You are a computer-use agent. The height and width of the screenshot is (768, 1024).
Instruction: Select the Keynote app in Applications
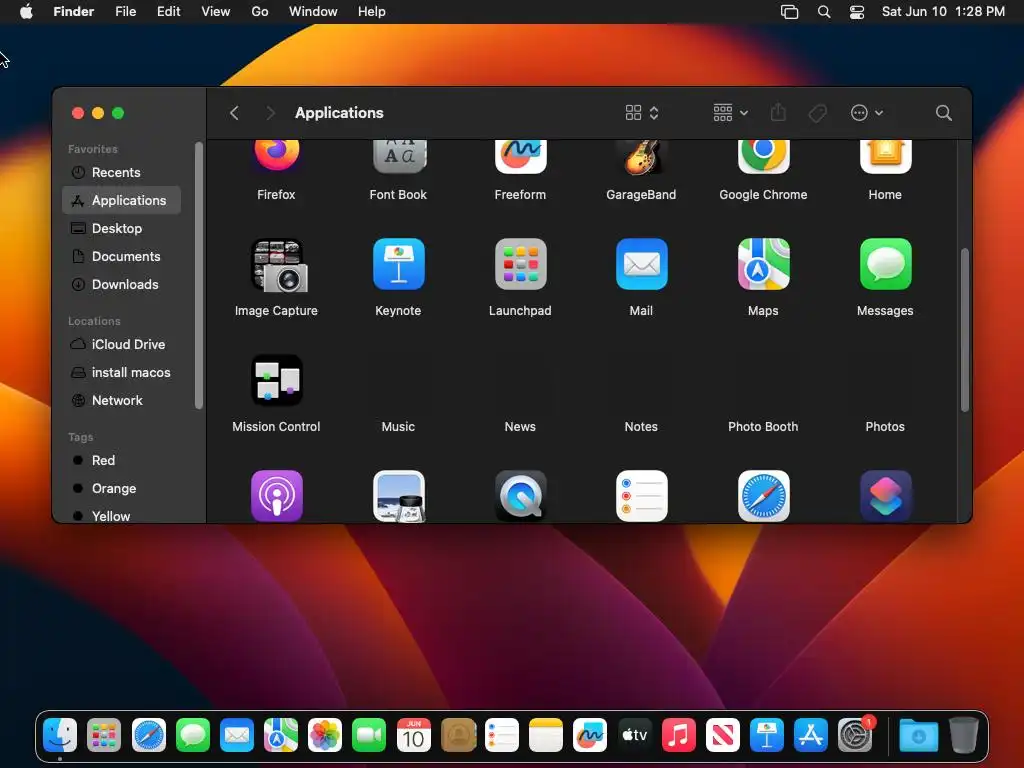tap(399, 264)
